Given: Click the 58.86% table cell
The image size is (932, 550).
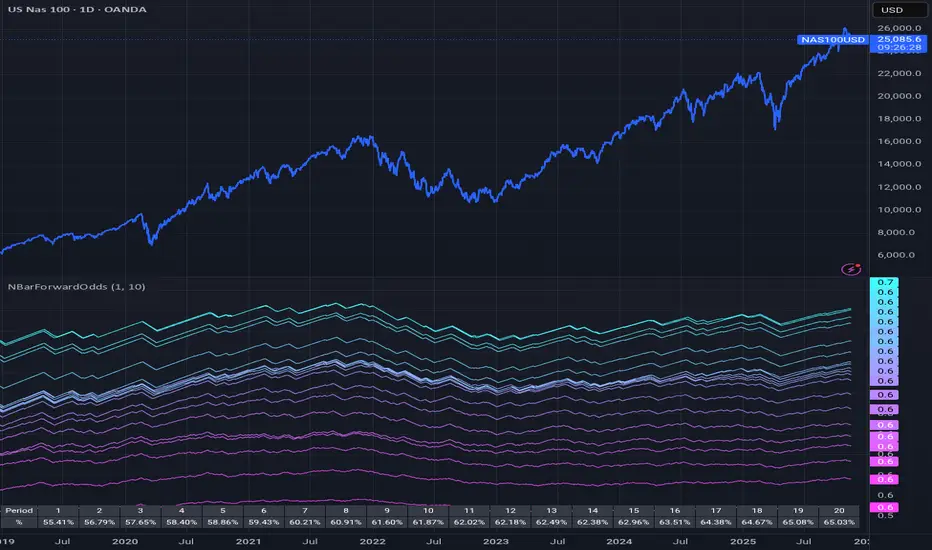Looking at the screenshot, I should [223, 522].
